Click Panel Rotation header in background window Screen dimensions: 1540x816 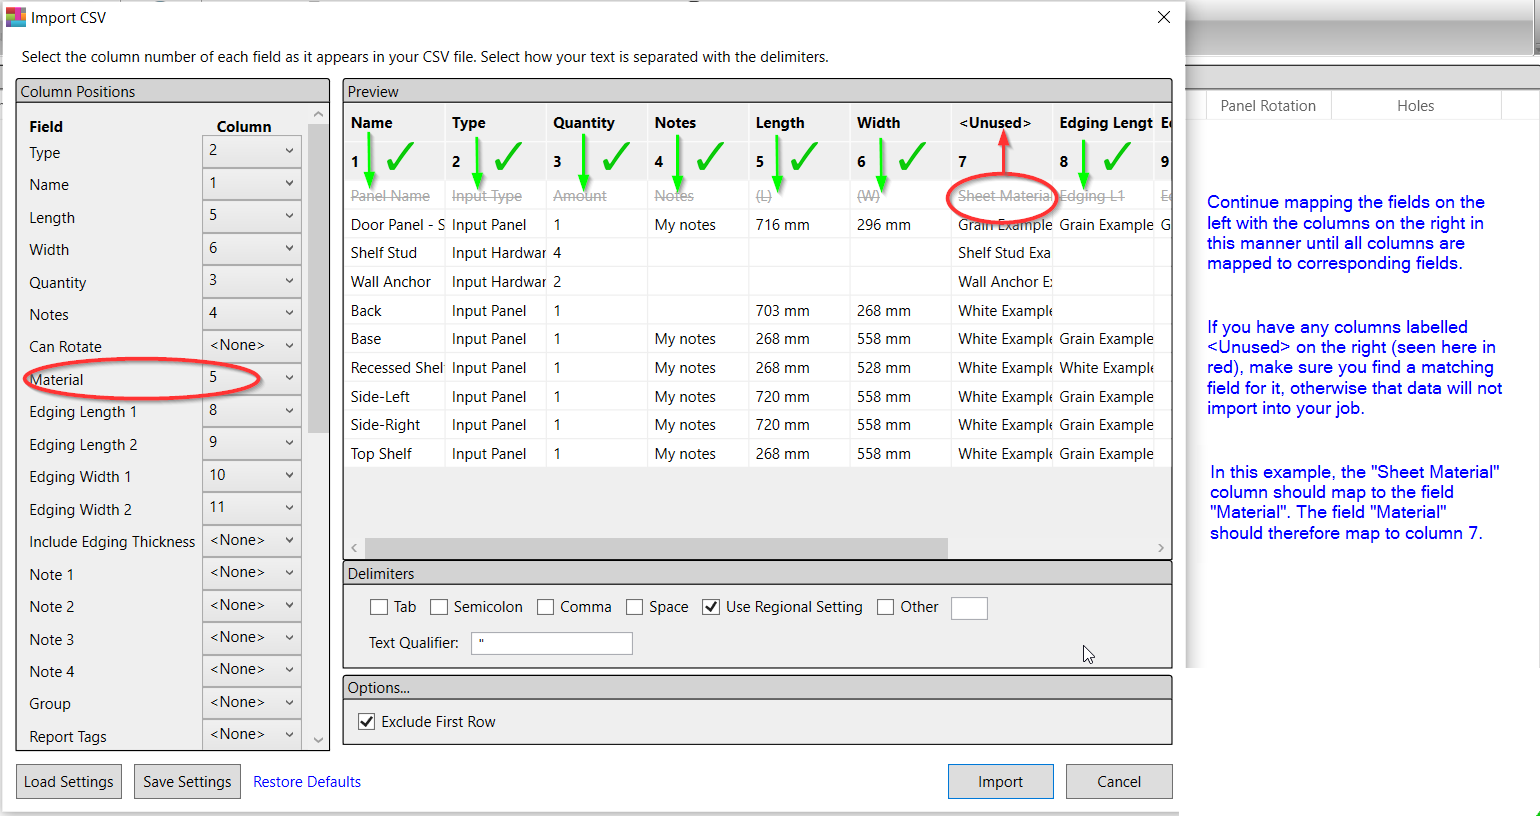coord(1268,106)
